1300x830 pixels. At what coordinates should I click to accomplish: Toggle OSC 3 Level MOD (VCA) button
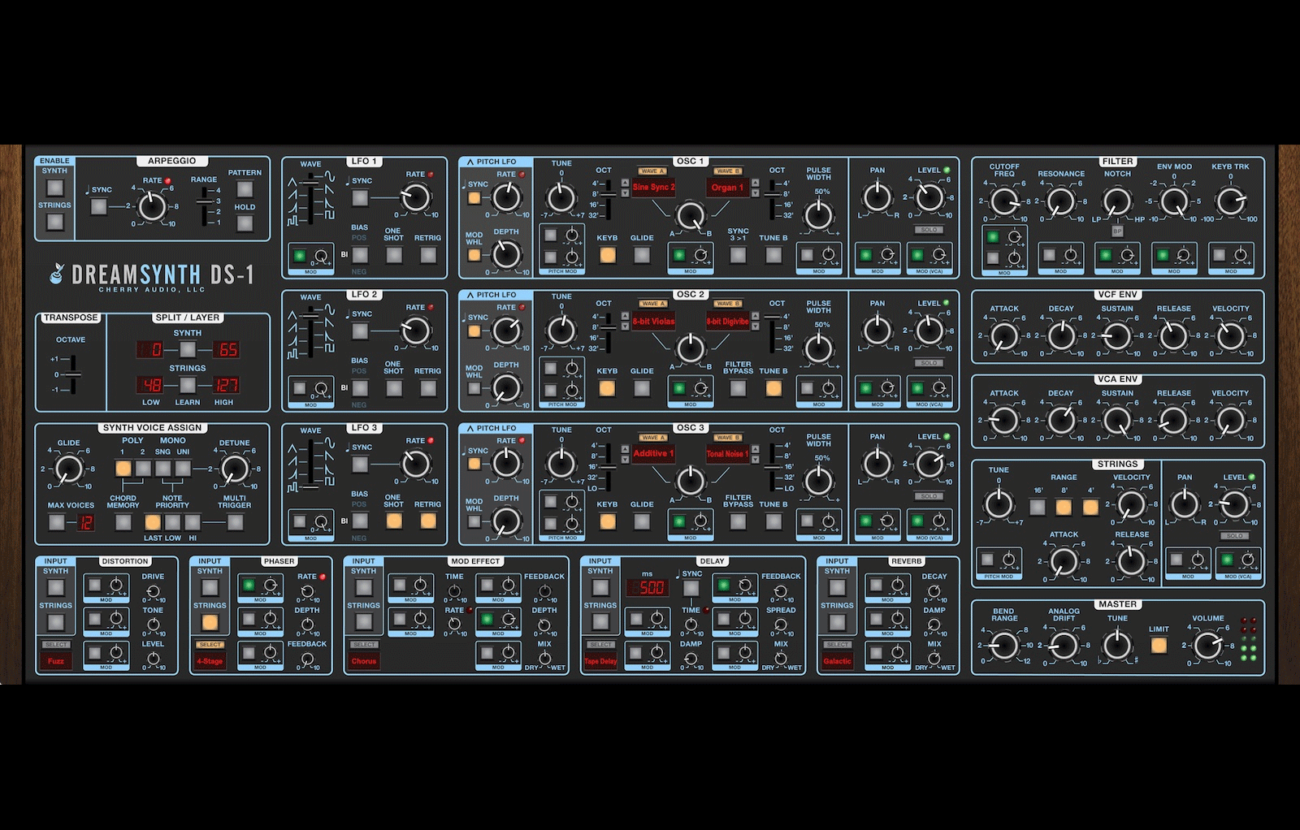[x=917, y=521]
